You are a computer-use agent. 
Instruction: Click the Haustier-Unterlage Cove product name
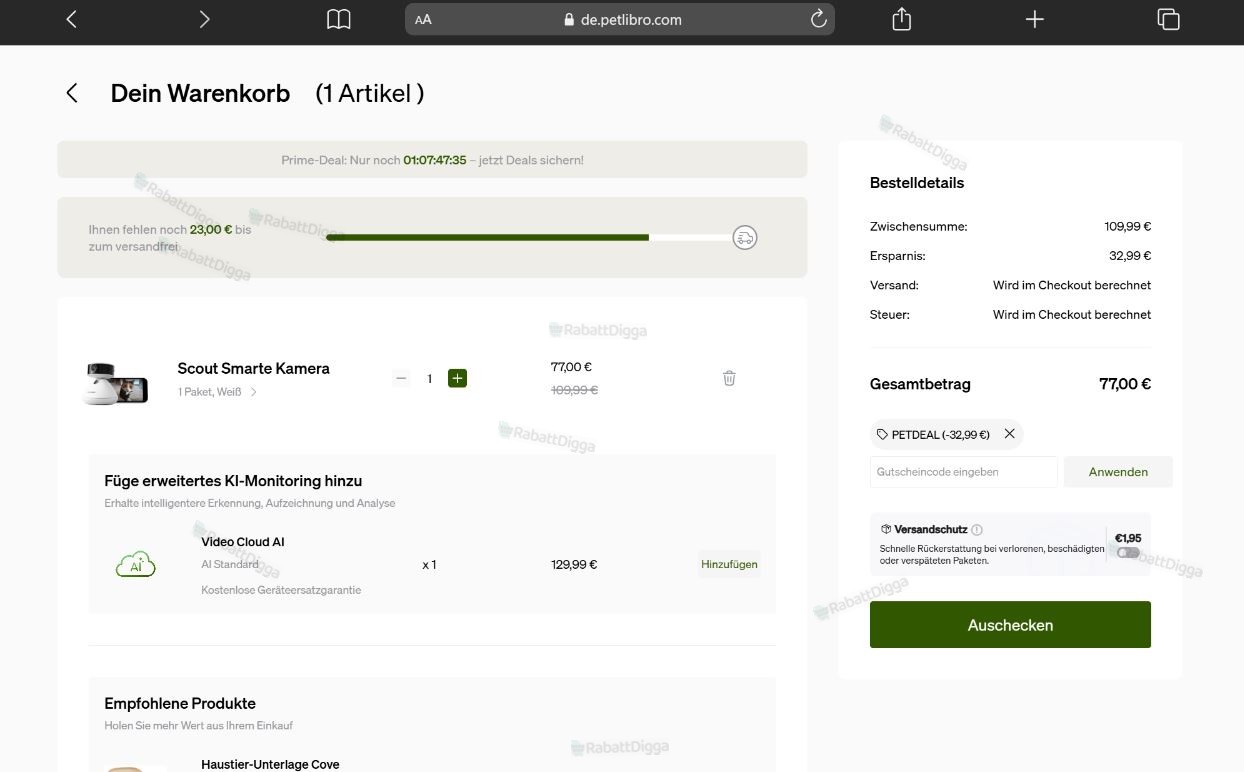point(270,764)
